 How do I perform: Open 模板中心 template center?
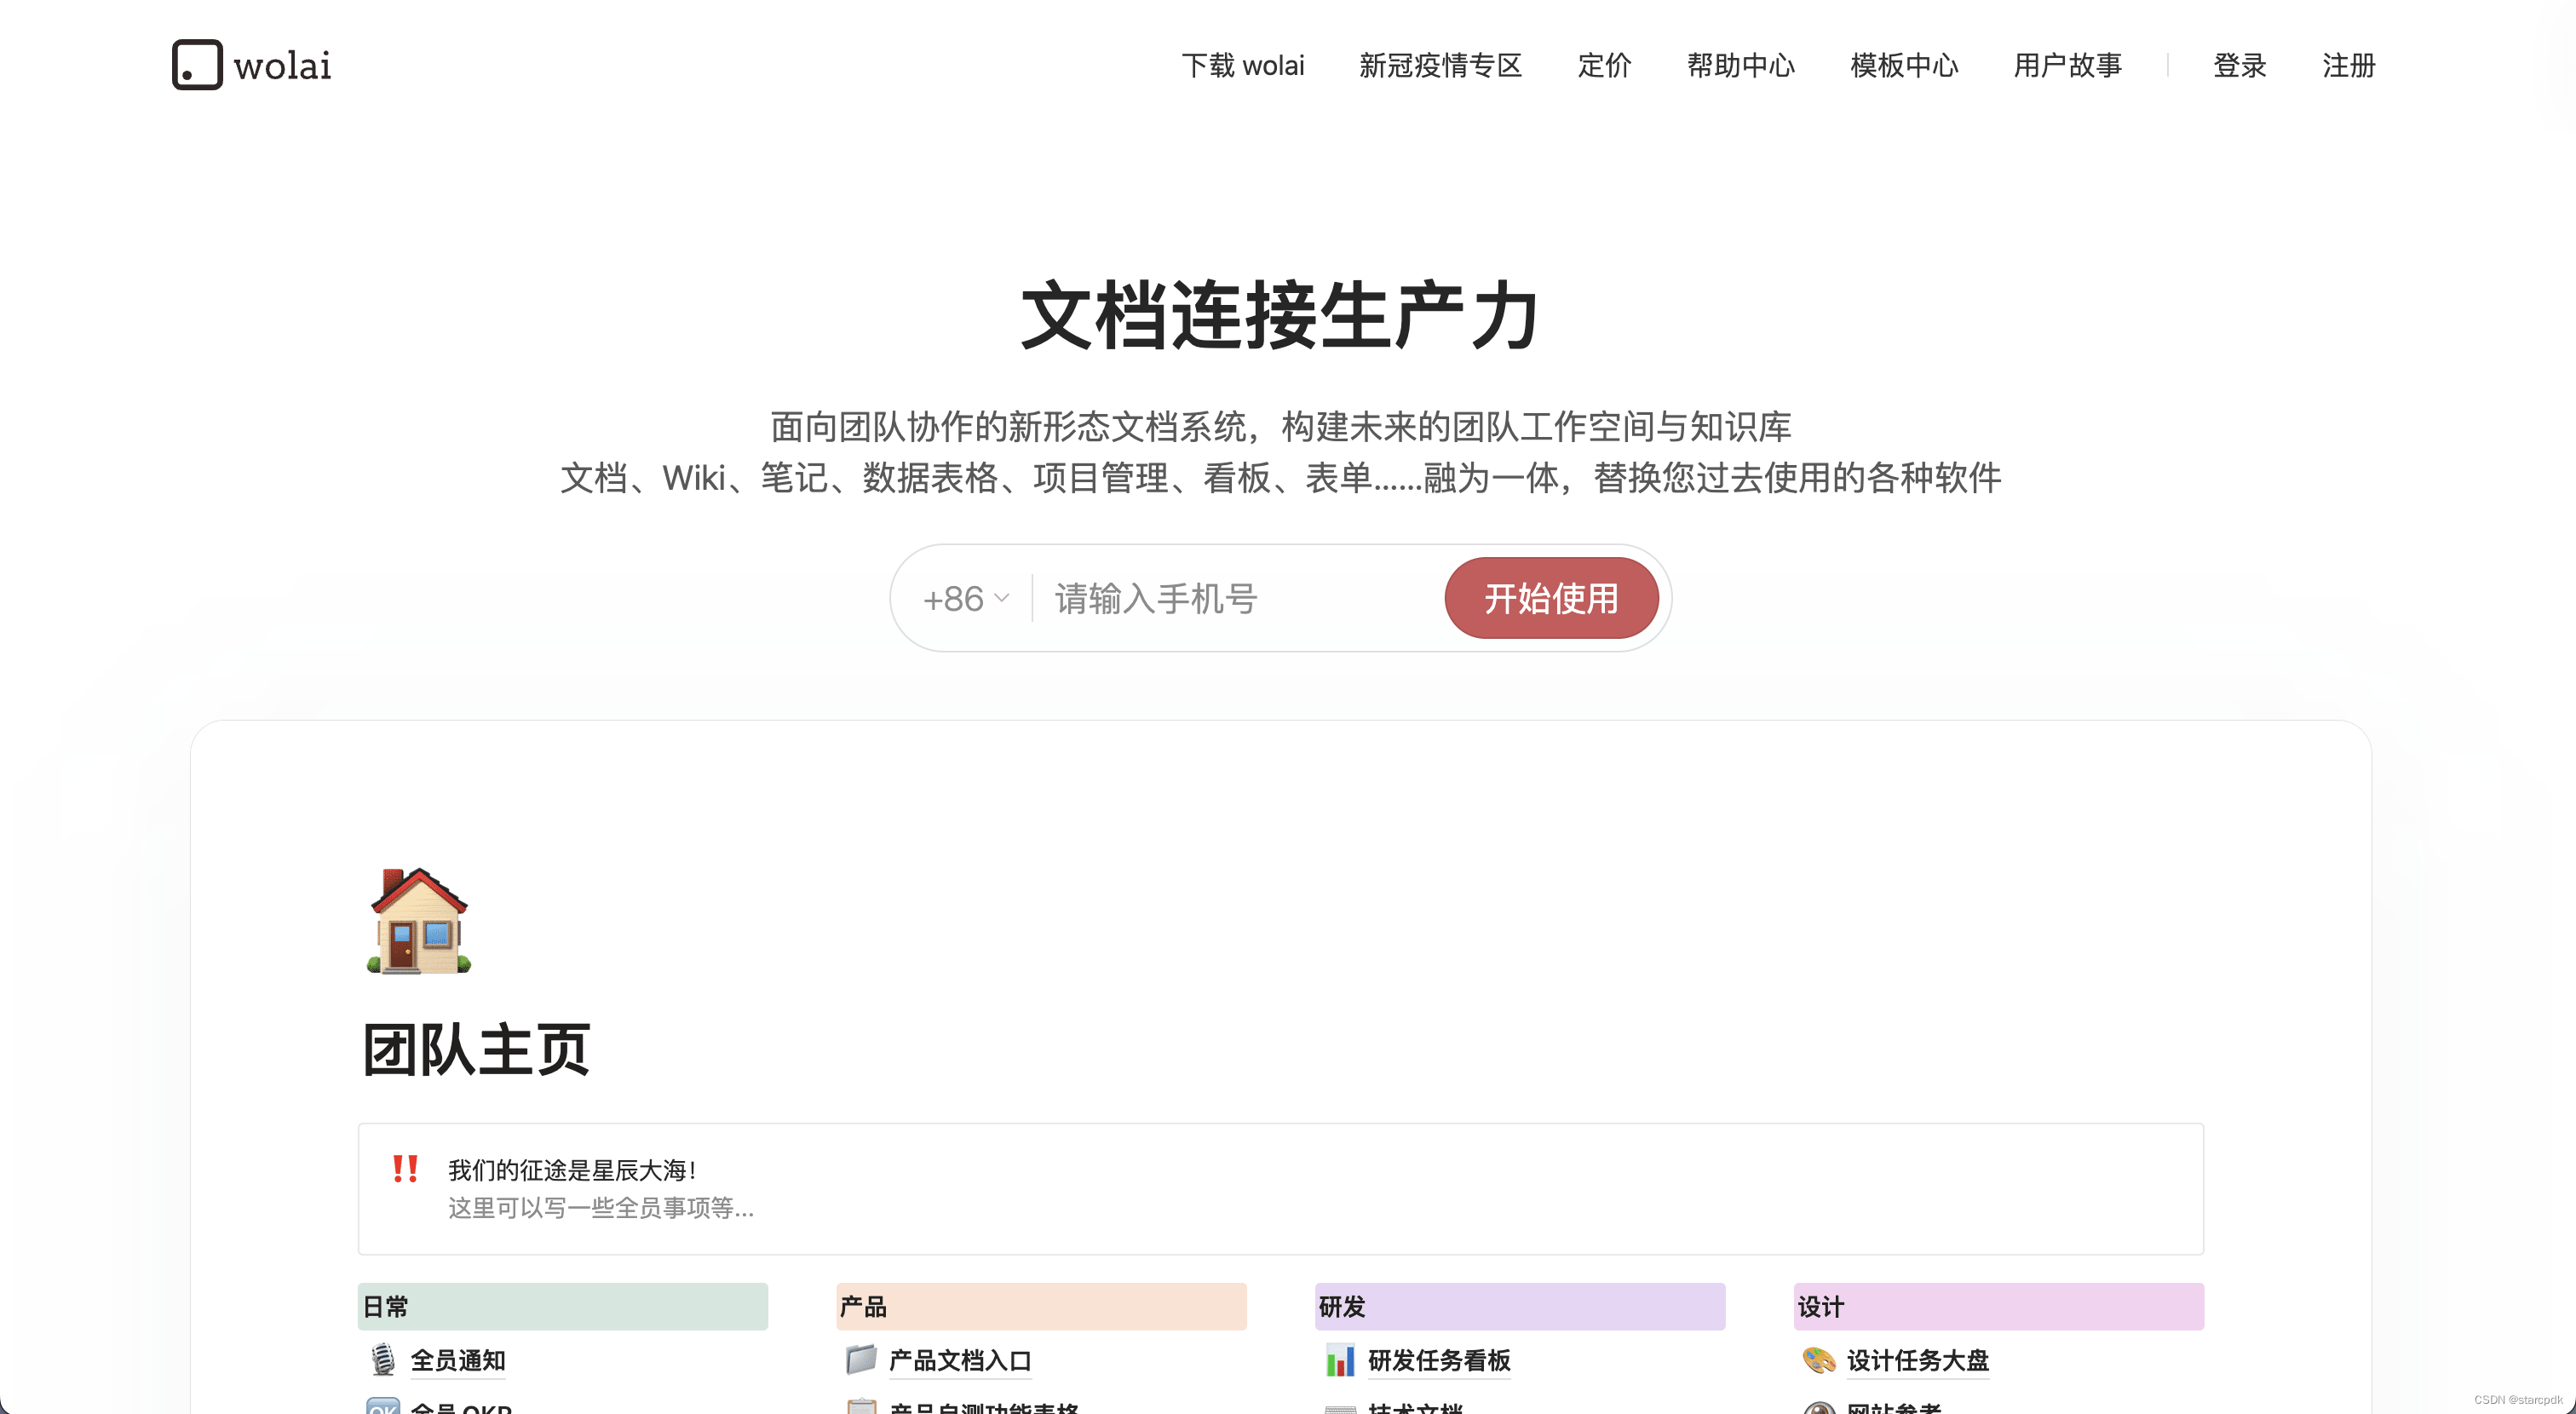click(x=1904, y=66)
